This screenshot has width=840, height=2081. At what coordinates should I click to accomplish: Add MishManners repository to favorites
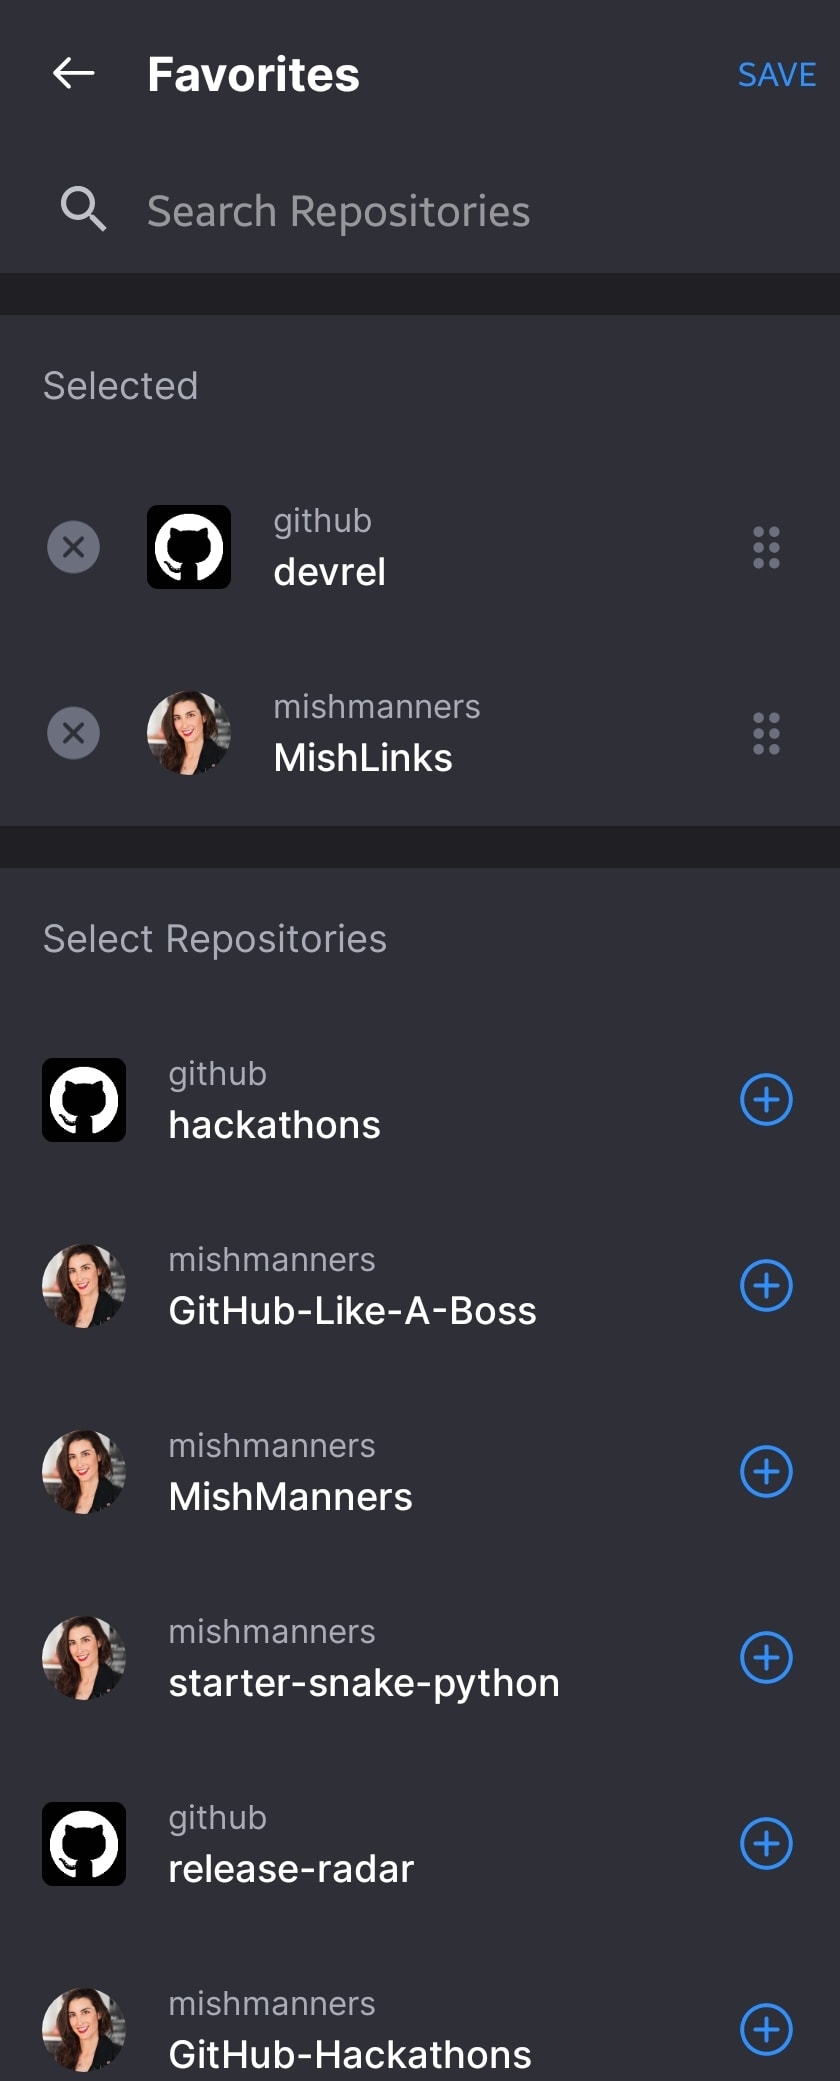pos(766,1472)
